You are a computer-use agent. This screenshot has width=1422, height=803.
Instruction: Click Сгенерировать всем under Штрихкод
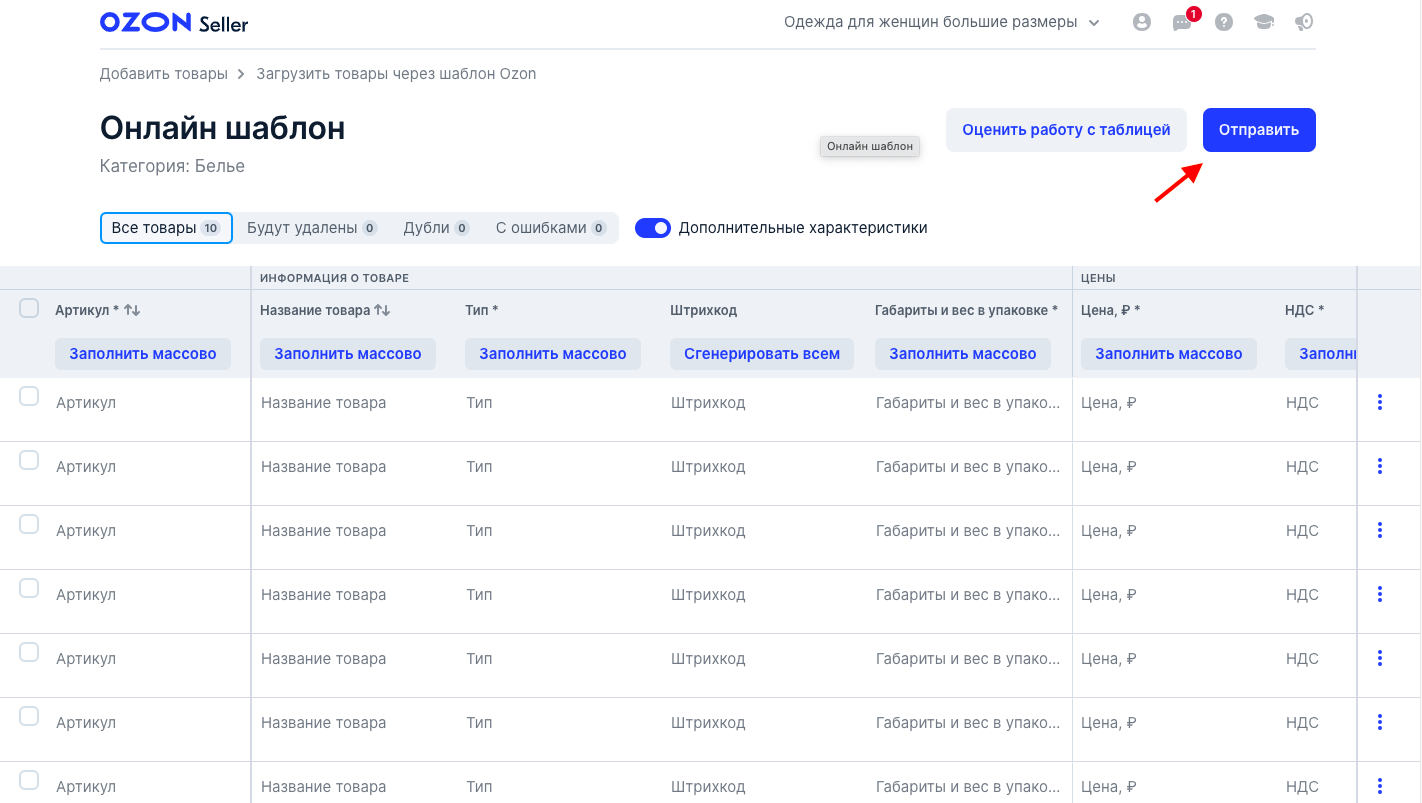tap(762, 354)
